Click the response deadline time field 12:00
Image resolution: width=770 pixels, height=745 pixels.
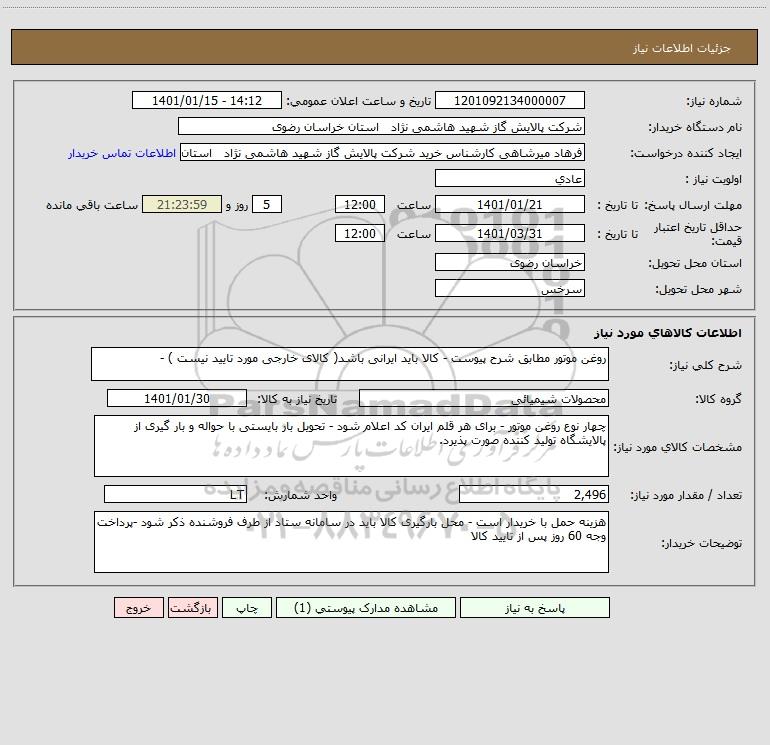click(x=359, y=204)
